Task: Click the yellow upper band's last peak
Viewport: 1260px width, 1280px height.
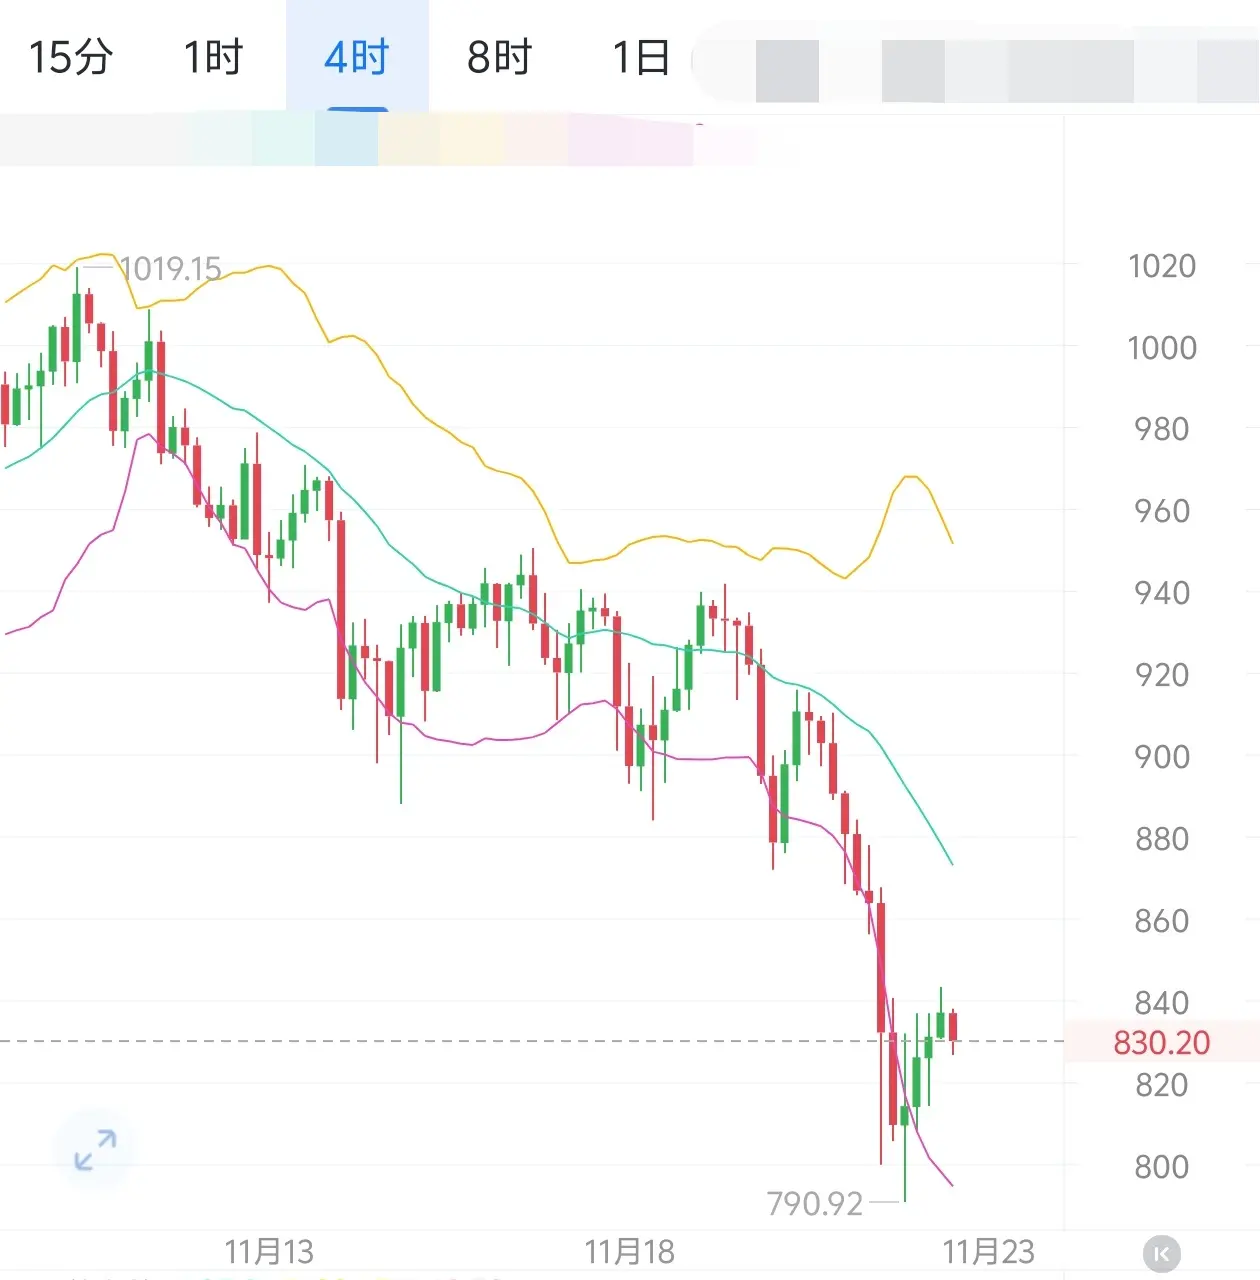Action: tap(910, 477)
